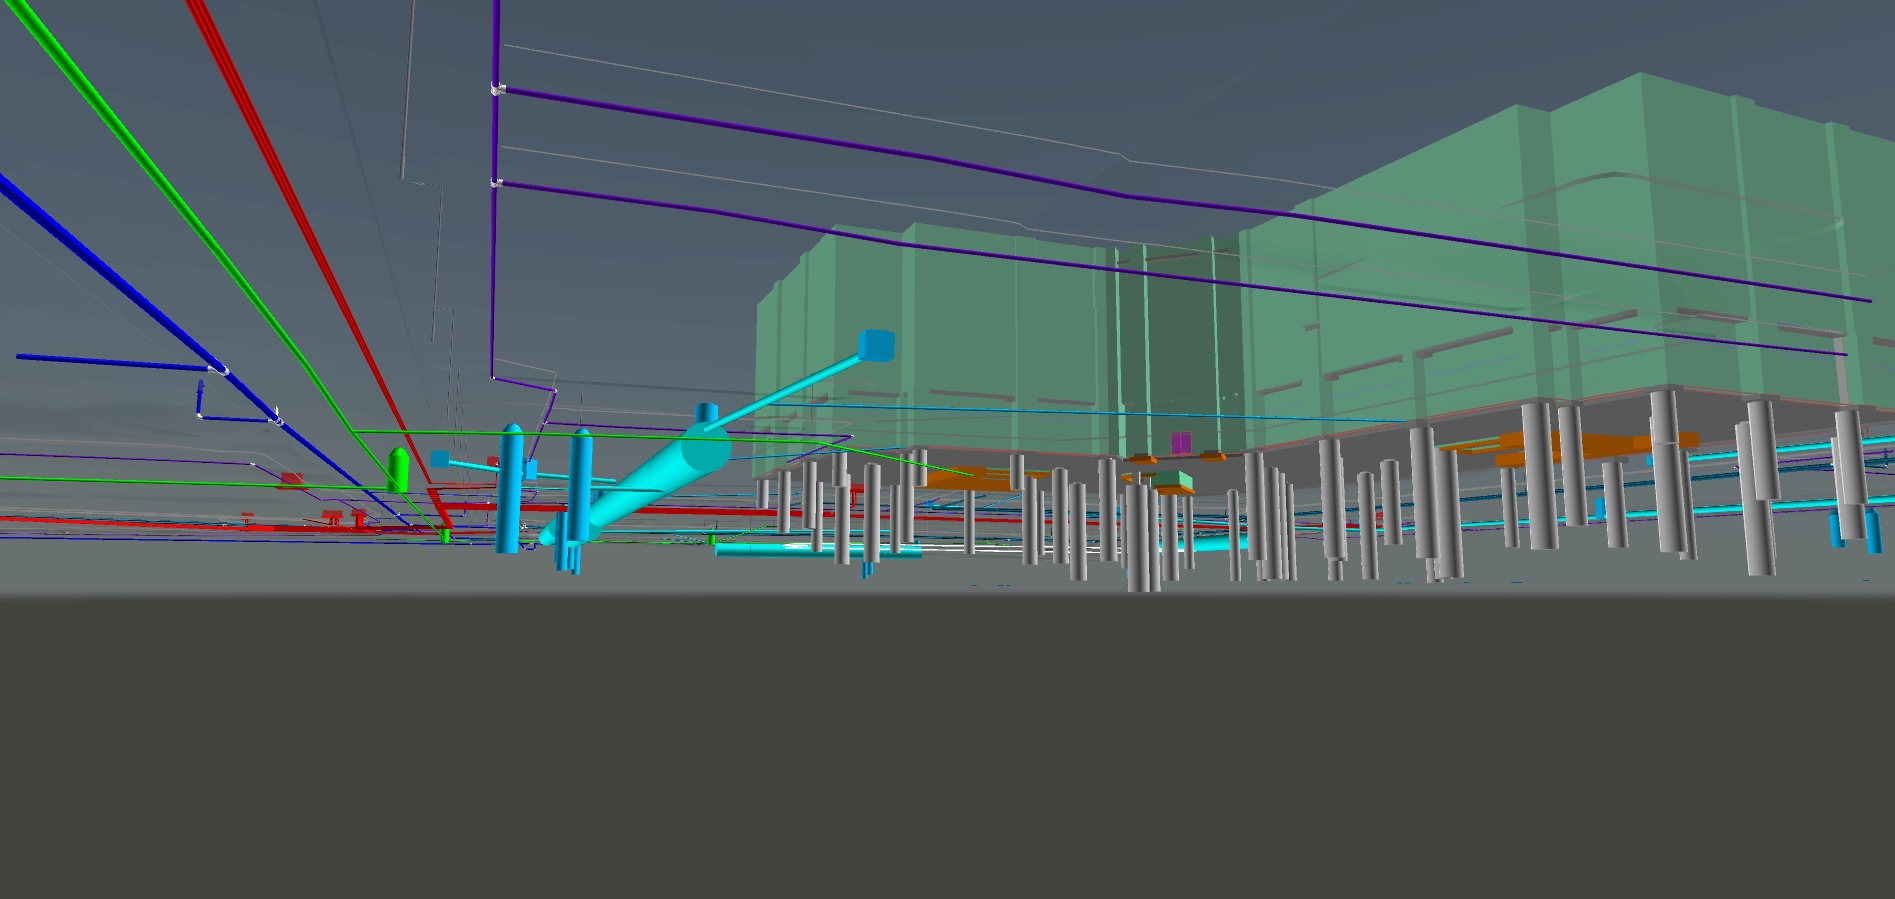Screen dimensions: 1895x899
Task: Select the cyan cube at thin pipe's end
Action: coord(876,346)
